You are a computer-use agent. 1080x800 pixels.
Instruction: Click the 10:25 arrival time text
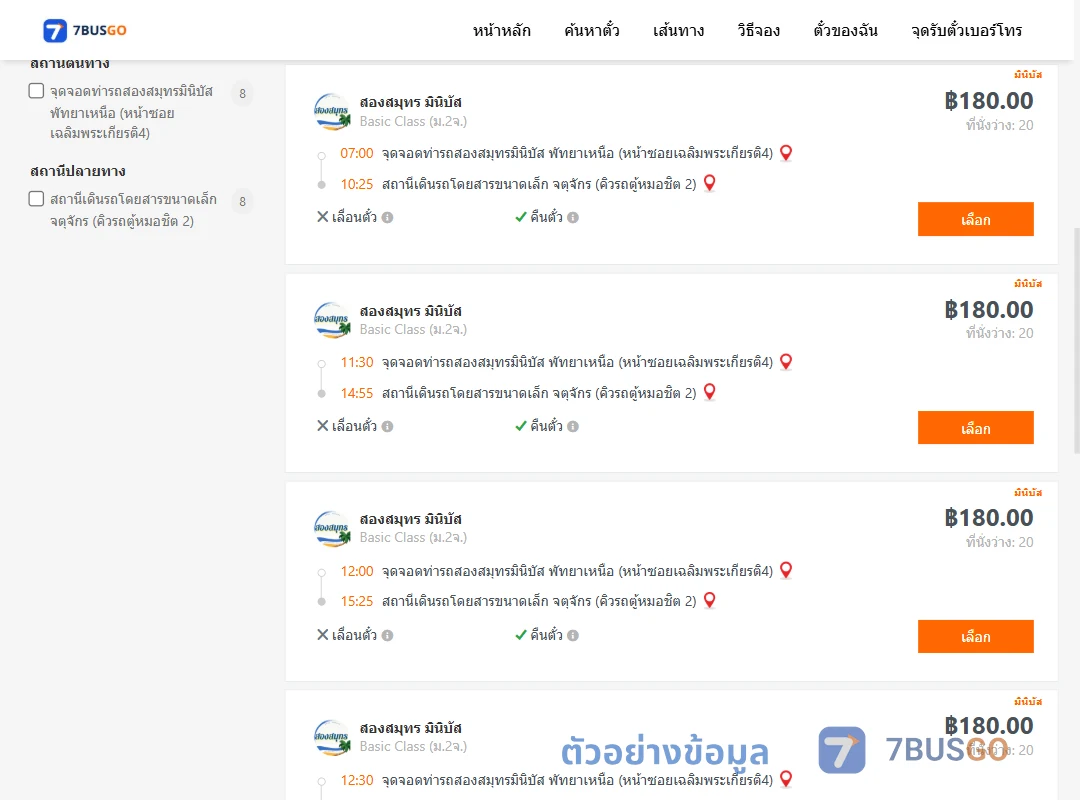click(357, 184)
